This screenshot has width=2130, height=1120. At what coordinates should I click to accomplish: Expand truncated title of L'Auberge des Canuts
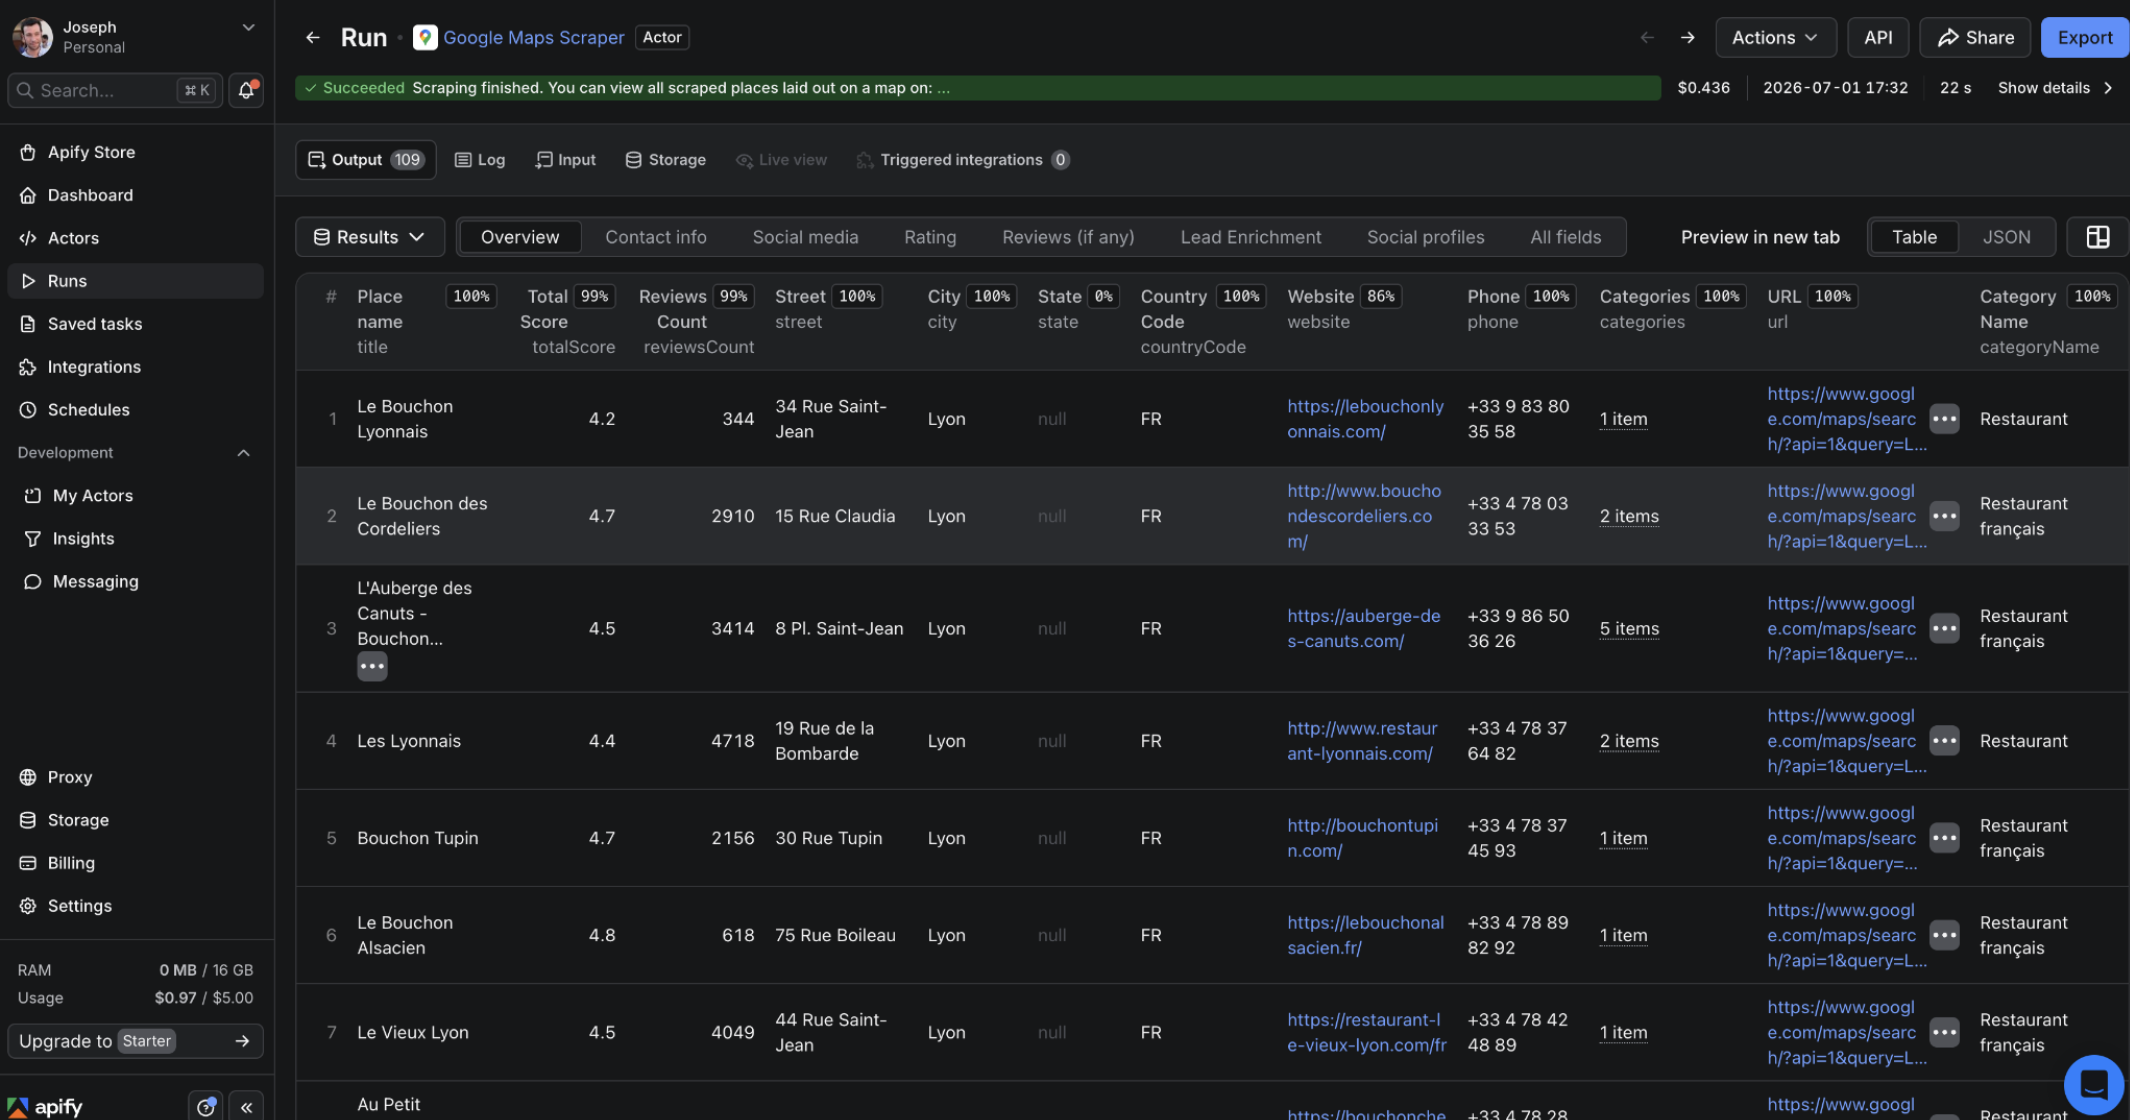372,666
